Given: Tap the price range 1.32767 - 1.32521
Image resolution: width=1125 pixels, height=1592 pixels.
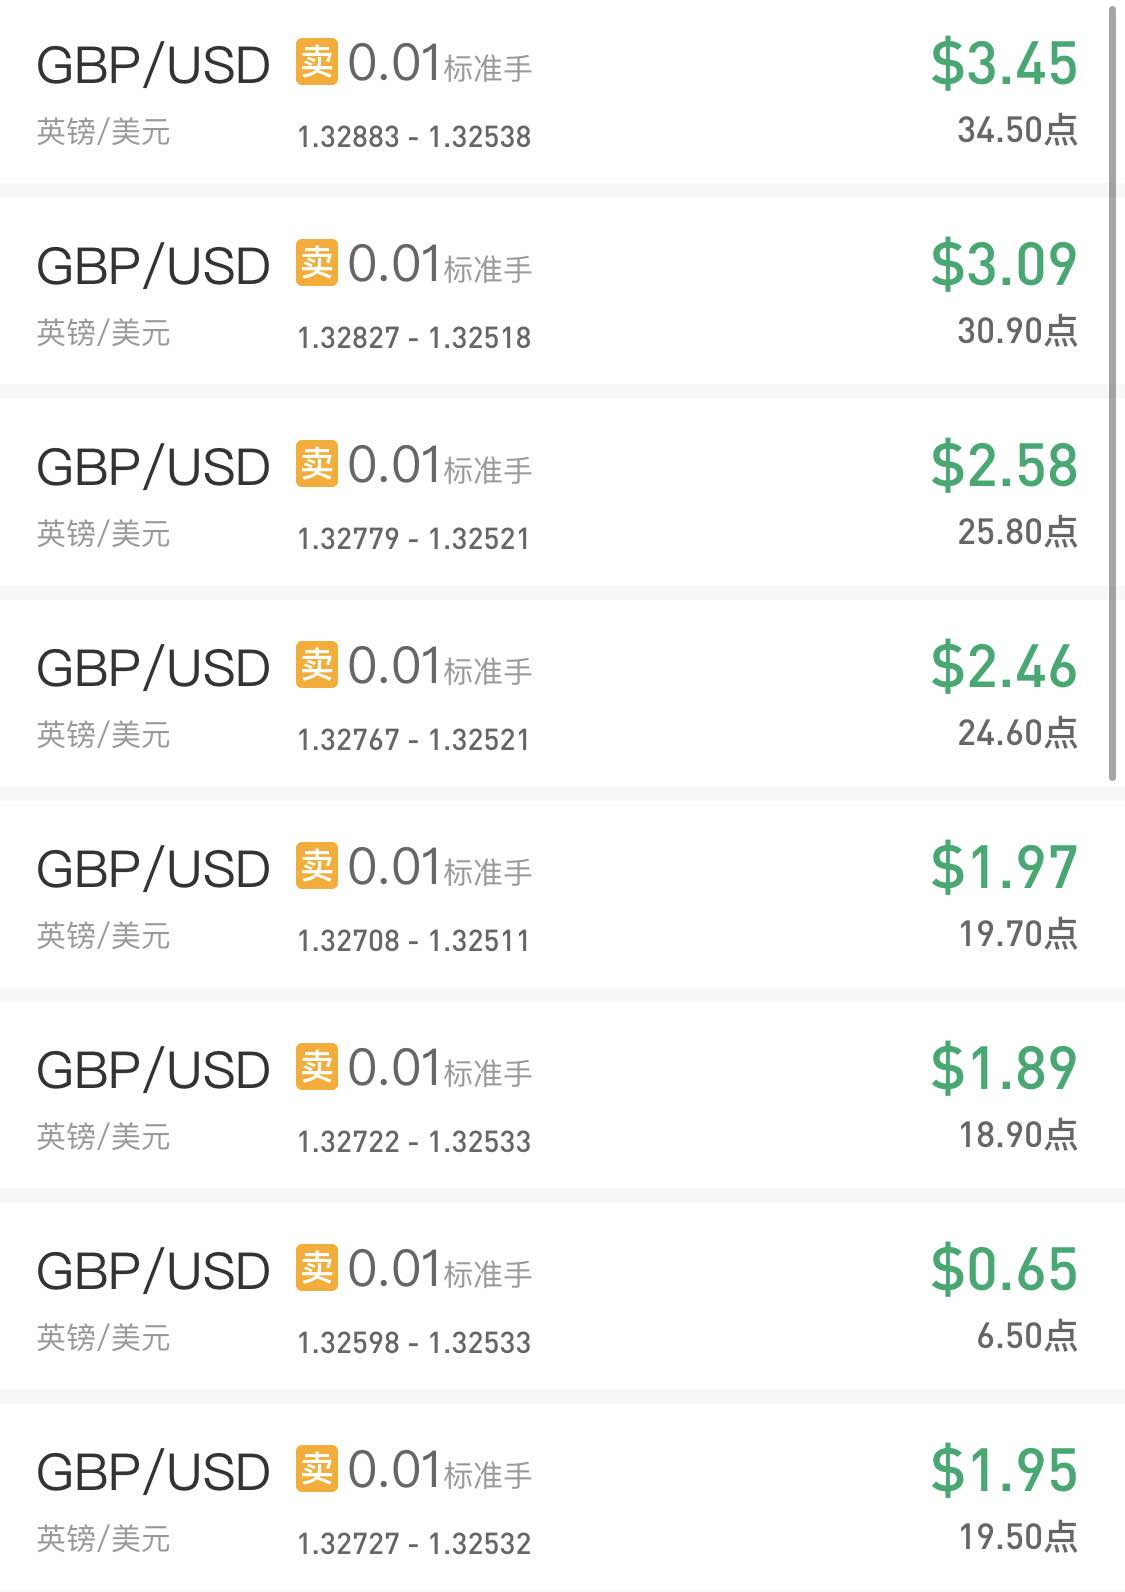Looking at the screenshot, I should point(414,739).
